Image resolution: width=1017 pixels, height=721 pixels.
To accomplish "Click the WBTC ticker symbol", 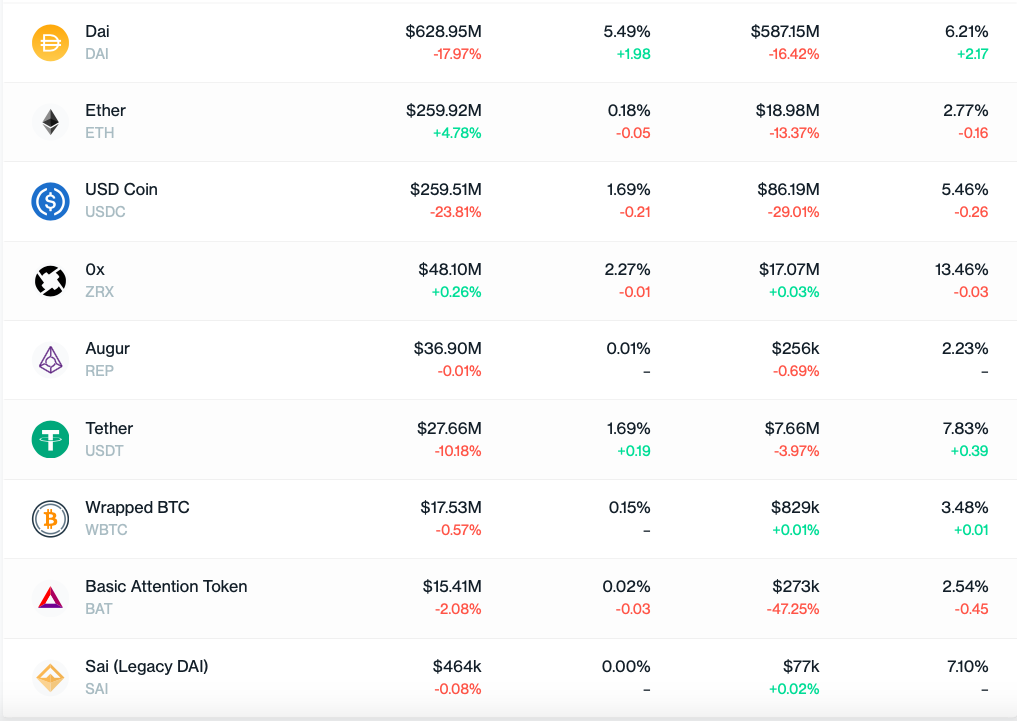I will (106, 530).
